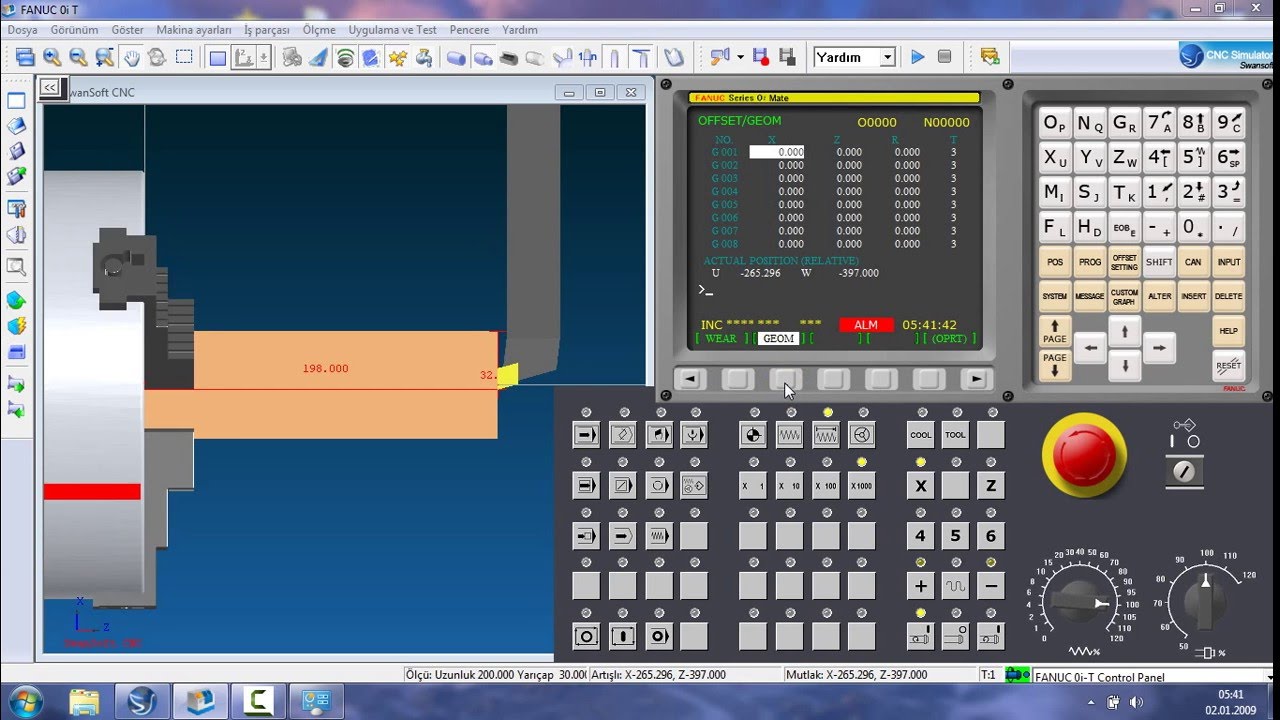Open the Görünüm menu
Viewport: 1280px width, 720px height.
pyautogui.click(x=75, y=30)
